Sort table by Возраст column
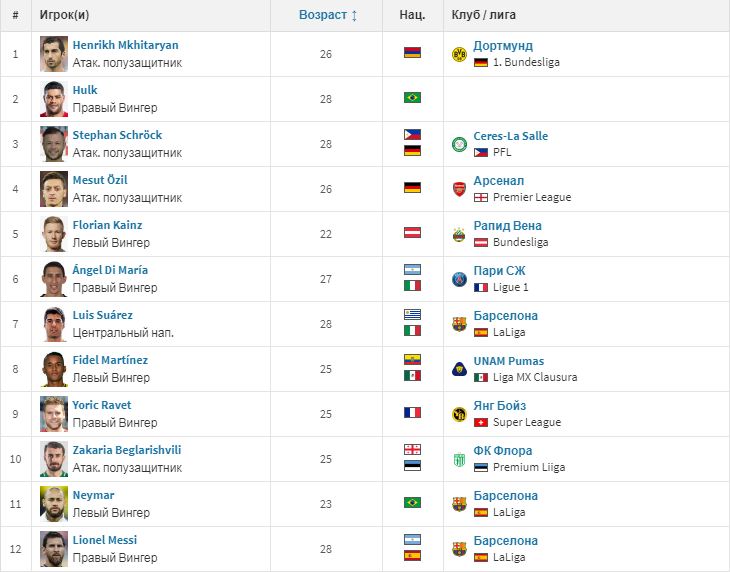730x572 pixels. click(328, 15)
